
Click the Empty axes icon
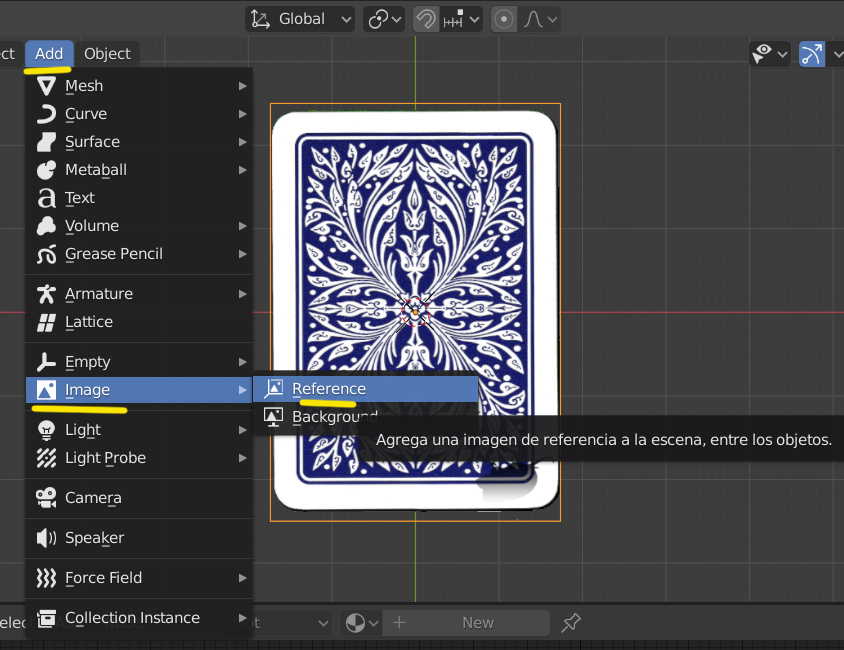[x=46, y=362]
